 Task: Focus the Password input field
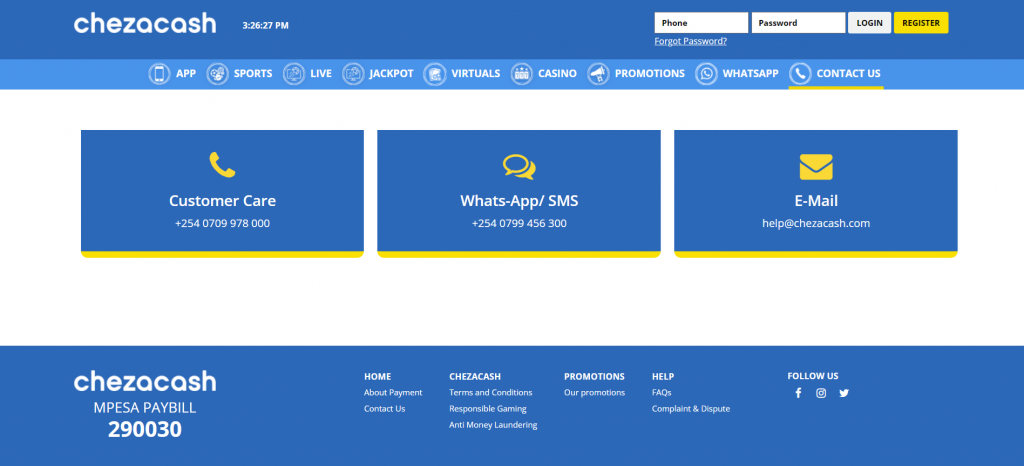tap(798, 23)
